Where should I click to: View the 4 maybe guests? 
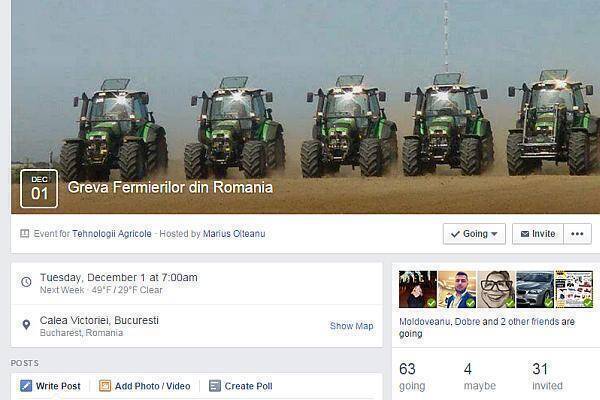click(479, 377)
